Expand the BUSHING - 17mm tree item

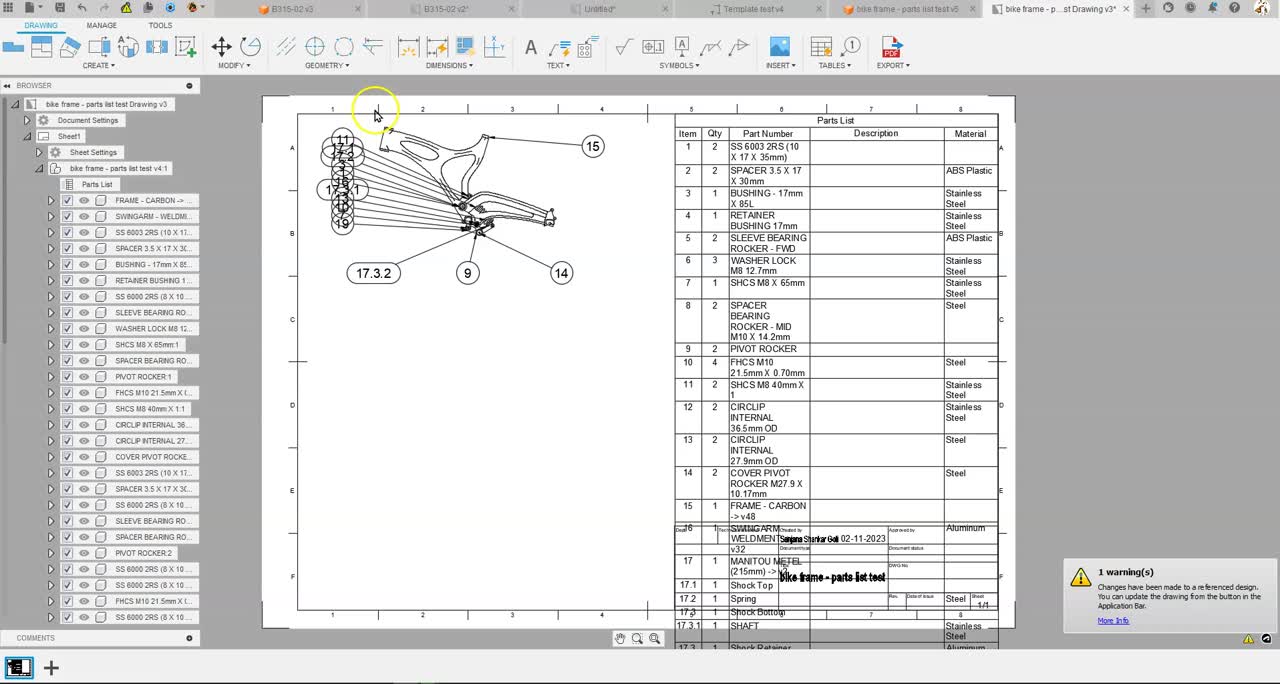51,264
